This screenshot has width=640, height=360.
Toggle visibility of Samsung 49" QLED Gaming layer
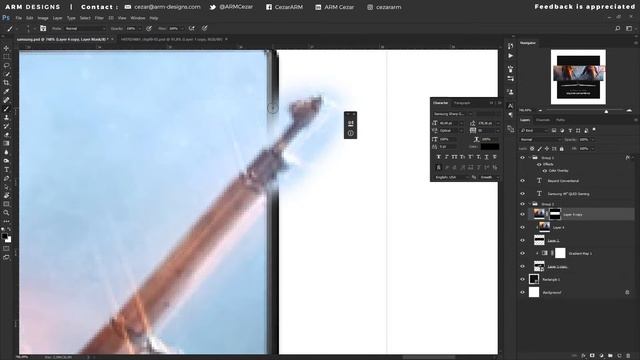point(522,193)
